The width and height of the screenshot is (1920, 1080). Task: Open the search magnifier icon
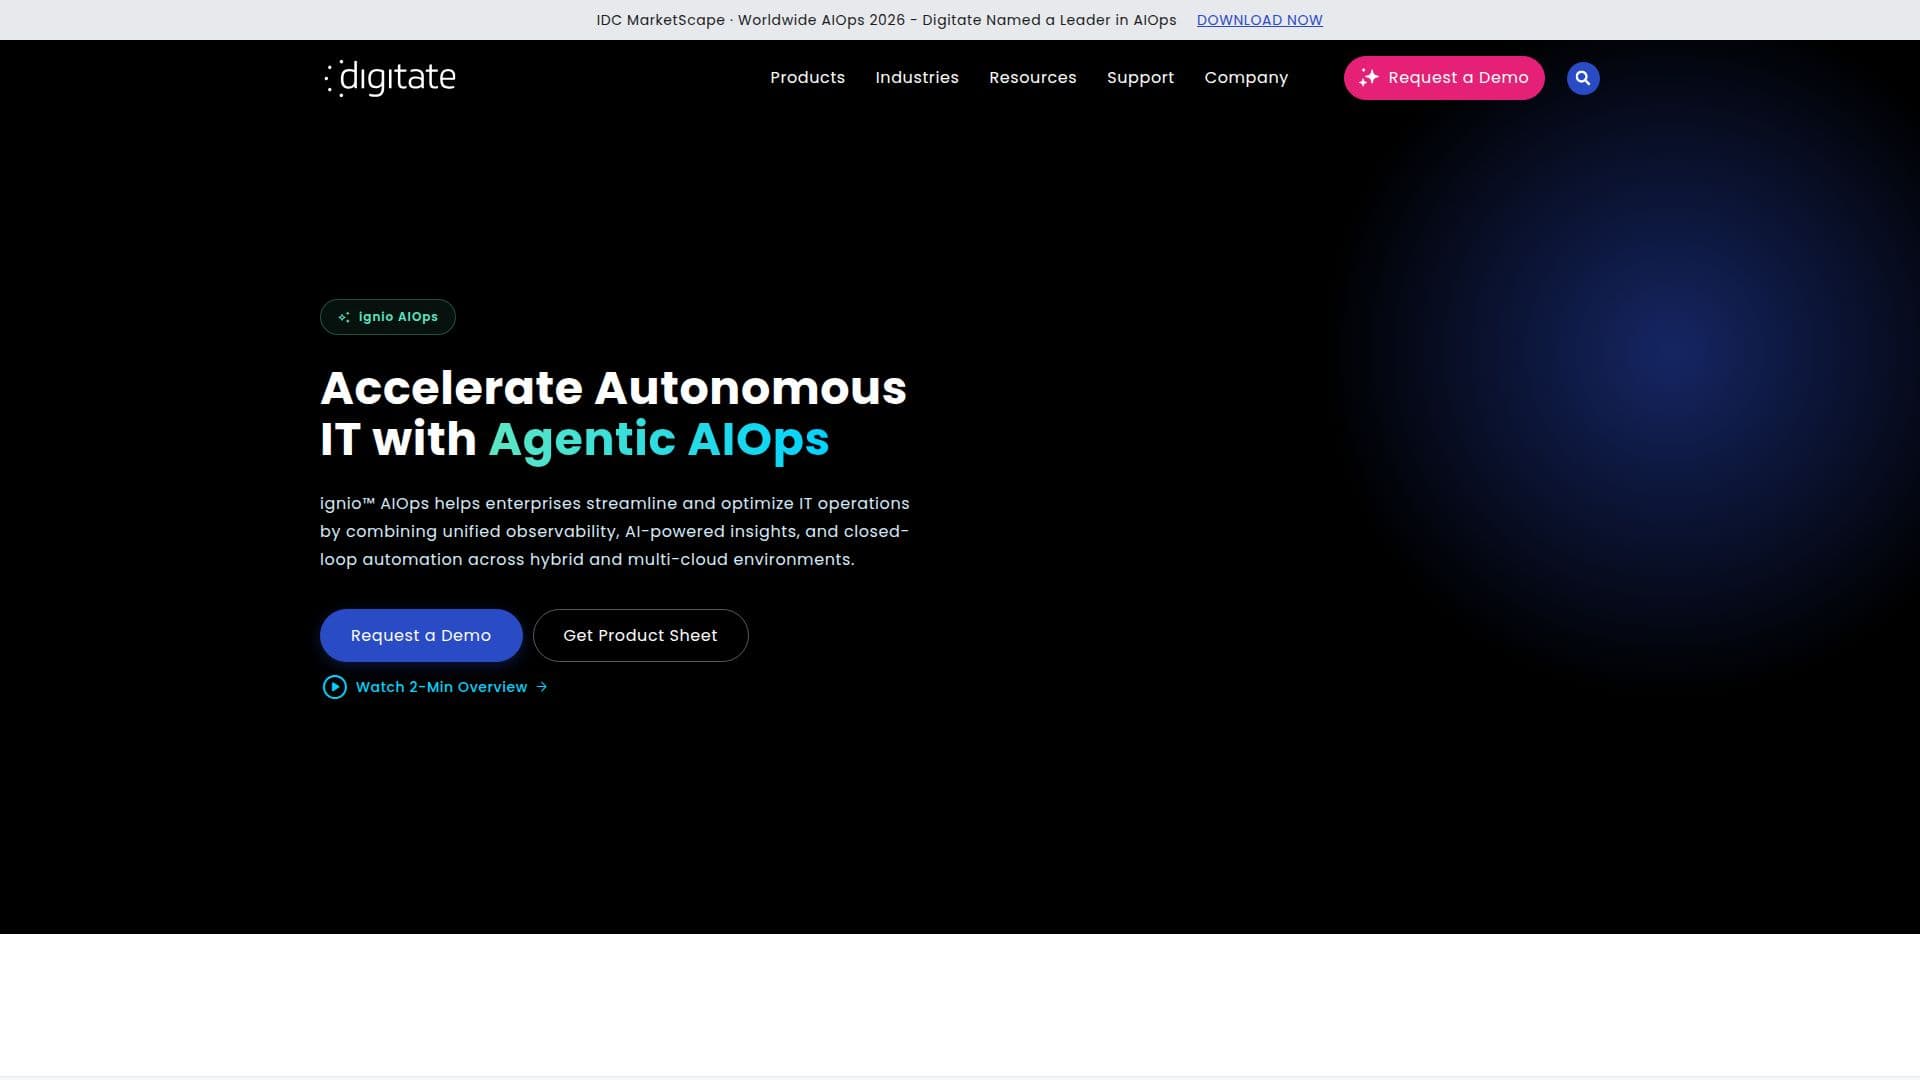[1582, 78]
